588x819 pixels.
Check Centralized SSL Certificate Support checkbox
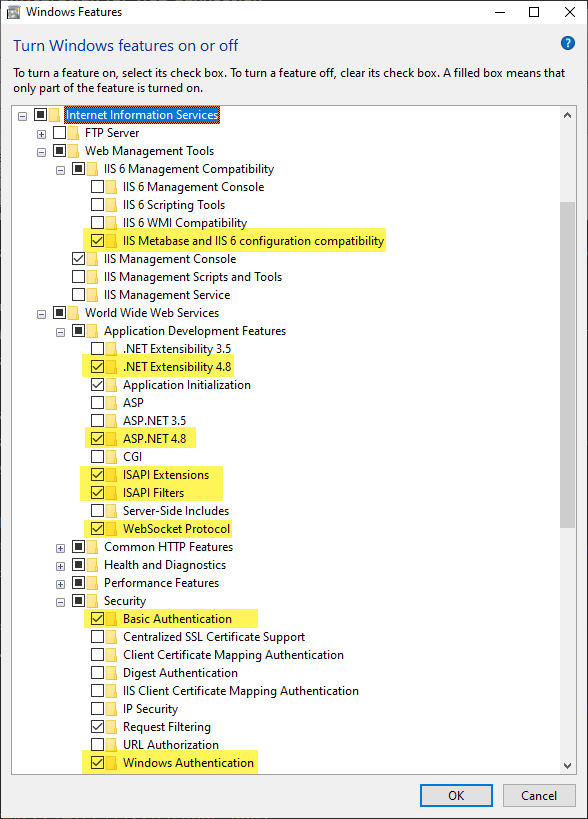[97, 637]
